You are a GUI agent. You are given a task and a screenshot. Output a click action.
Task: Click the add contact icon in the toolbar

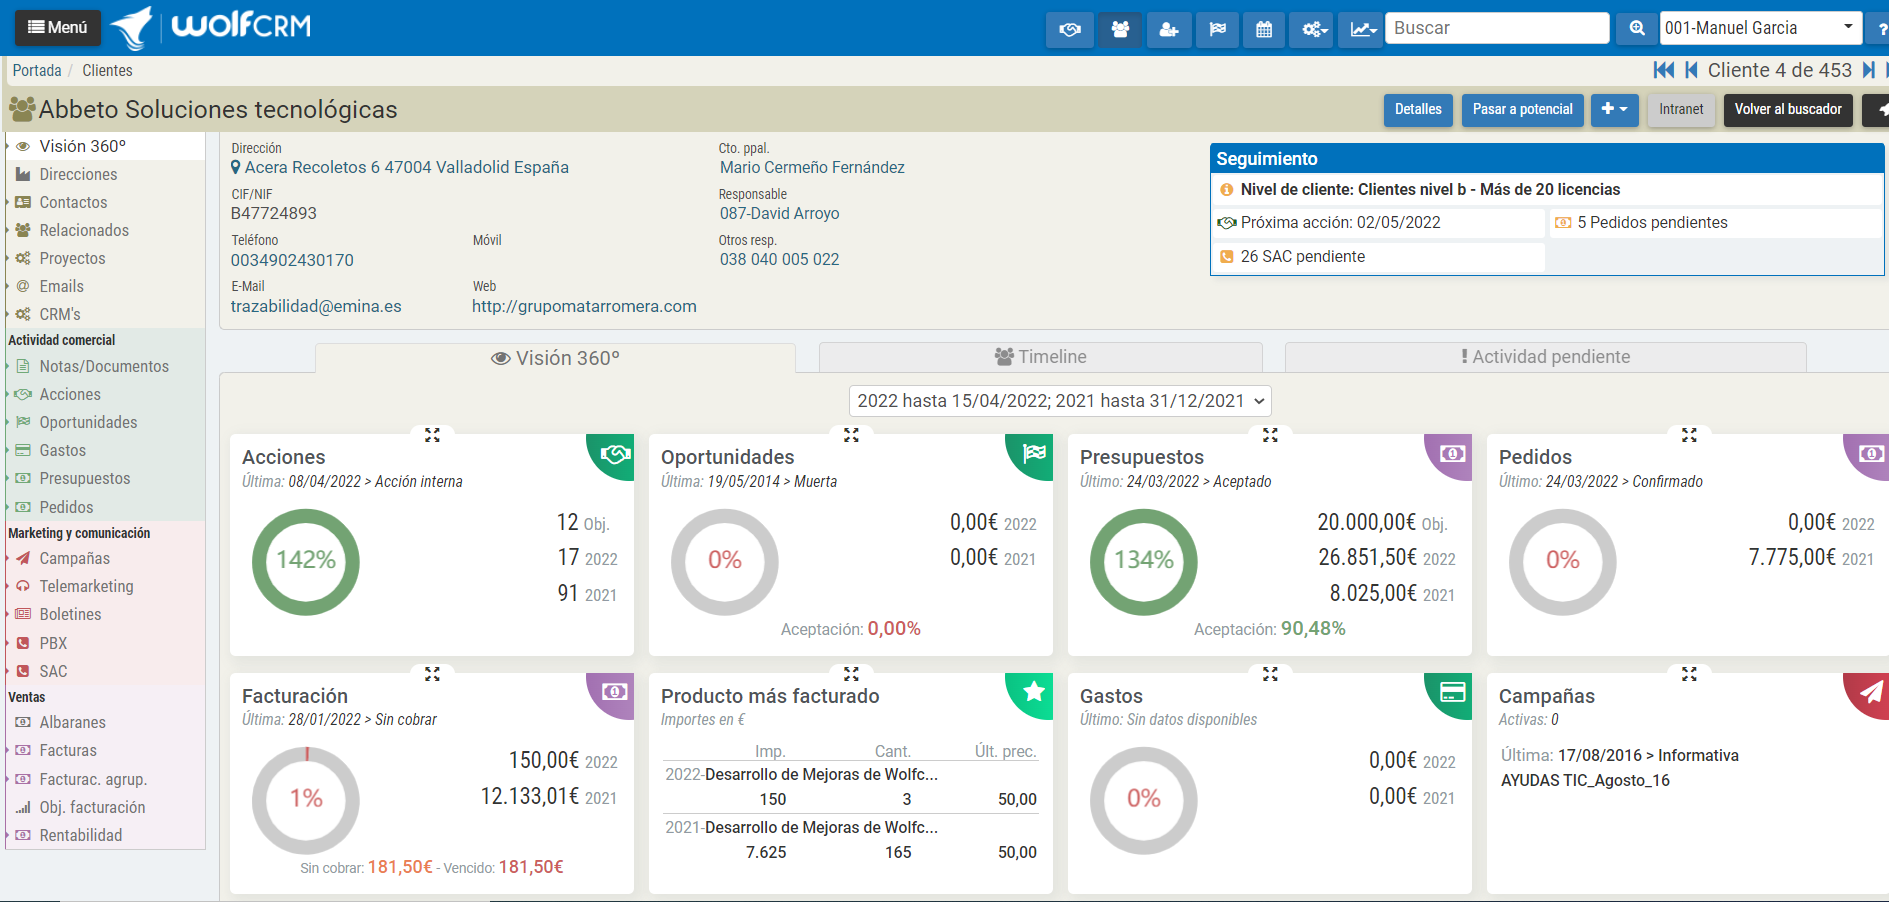pos(1168,29)
